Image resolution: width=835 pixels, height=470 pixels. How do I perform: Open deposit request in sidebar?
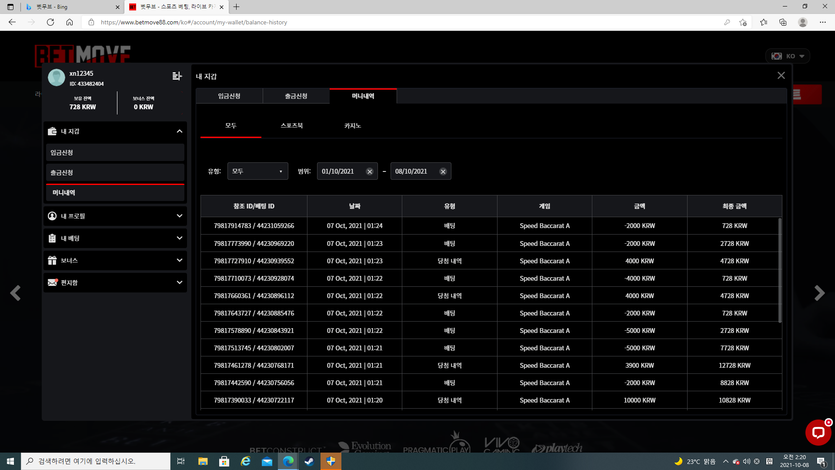[x=115, y=153]
